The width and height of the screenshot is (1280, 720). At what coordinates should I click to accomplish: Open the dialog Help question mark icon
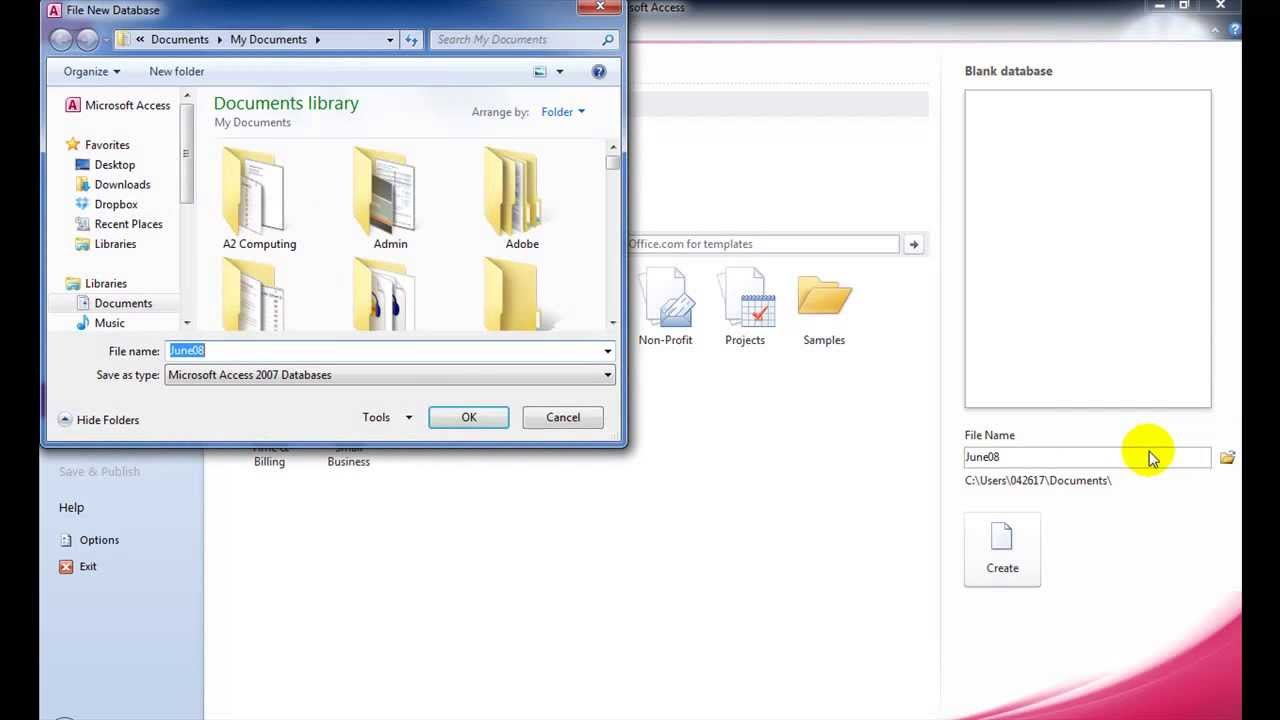pyautogui.click(x=598, y=71)
